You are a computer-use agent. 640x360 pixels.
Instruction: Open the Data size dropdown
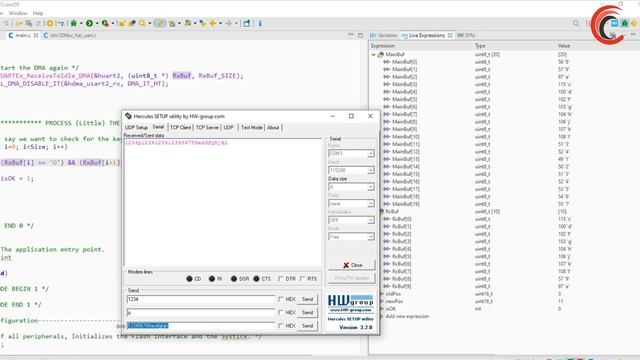click(x=371, y=187)
